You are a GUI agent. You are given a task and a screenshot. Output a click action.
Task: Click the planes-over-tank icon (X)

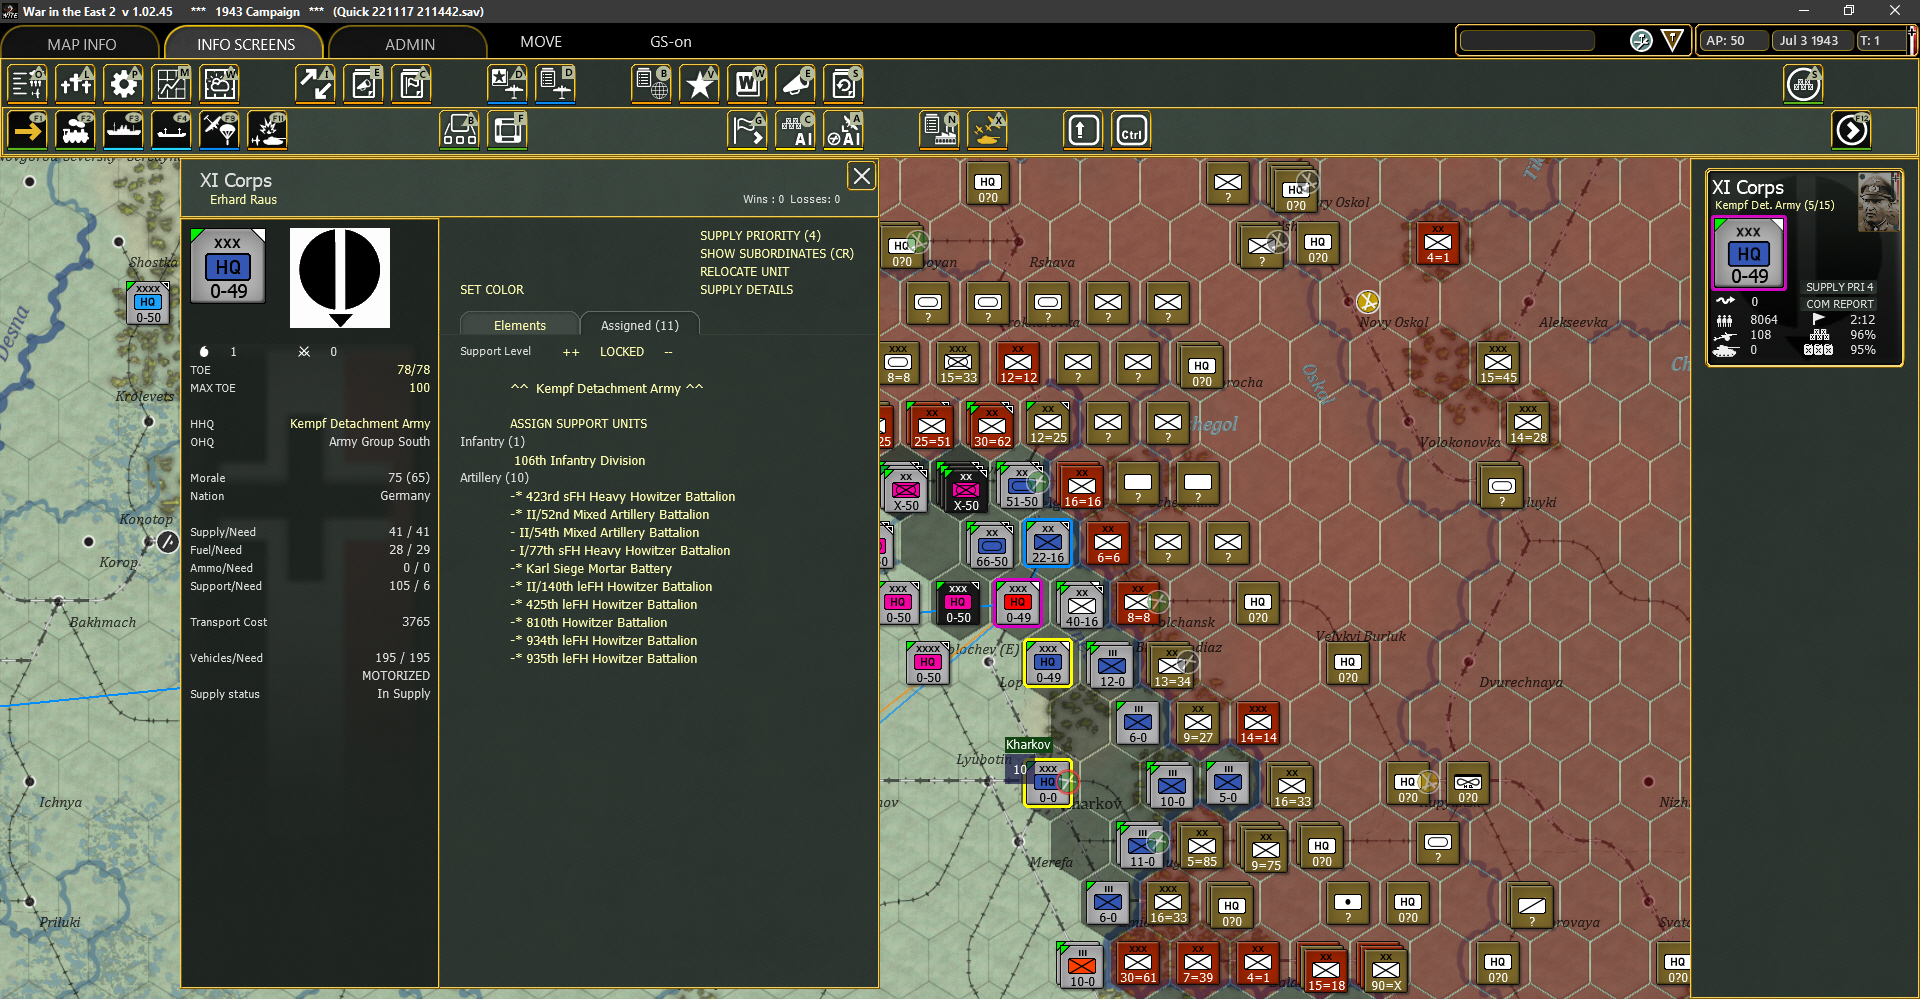(x=987, y=130)
